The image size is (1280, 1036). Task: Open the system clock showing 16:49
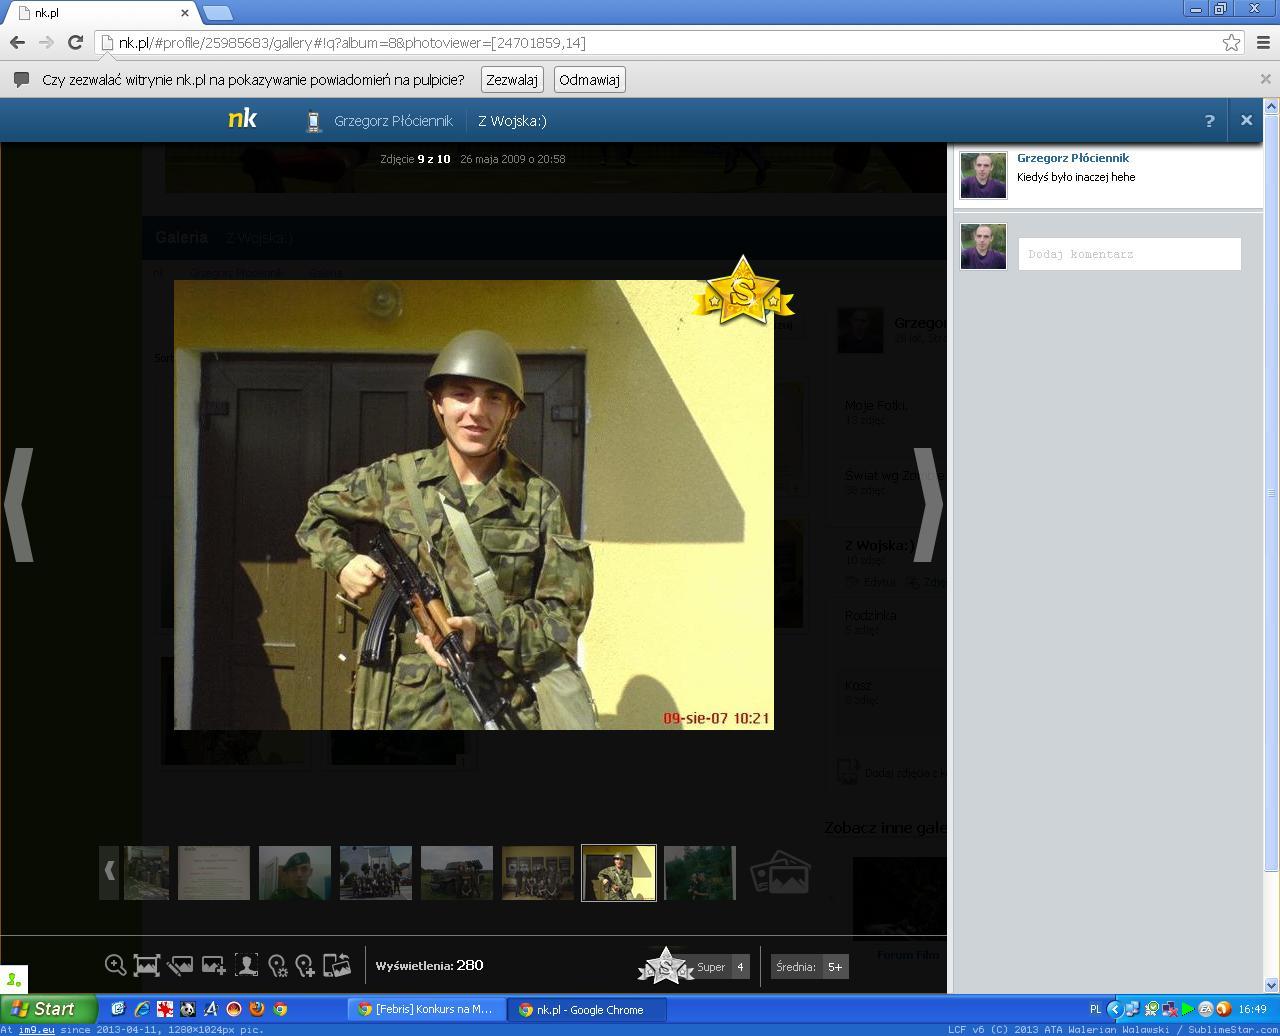[x=1252, y=1009]
